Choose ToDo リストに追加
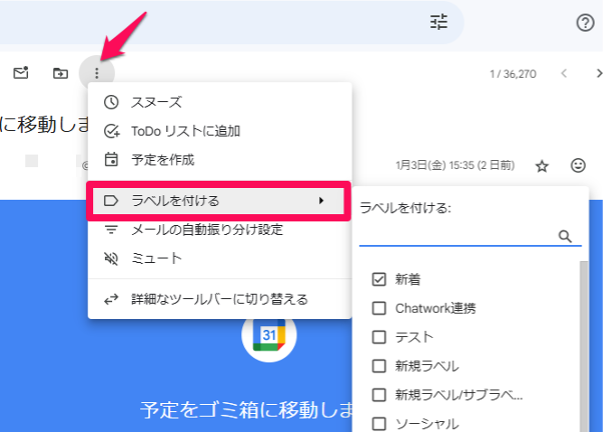Screen dimensions: 604x432 tap(220, 131)
